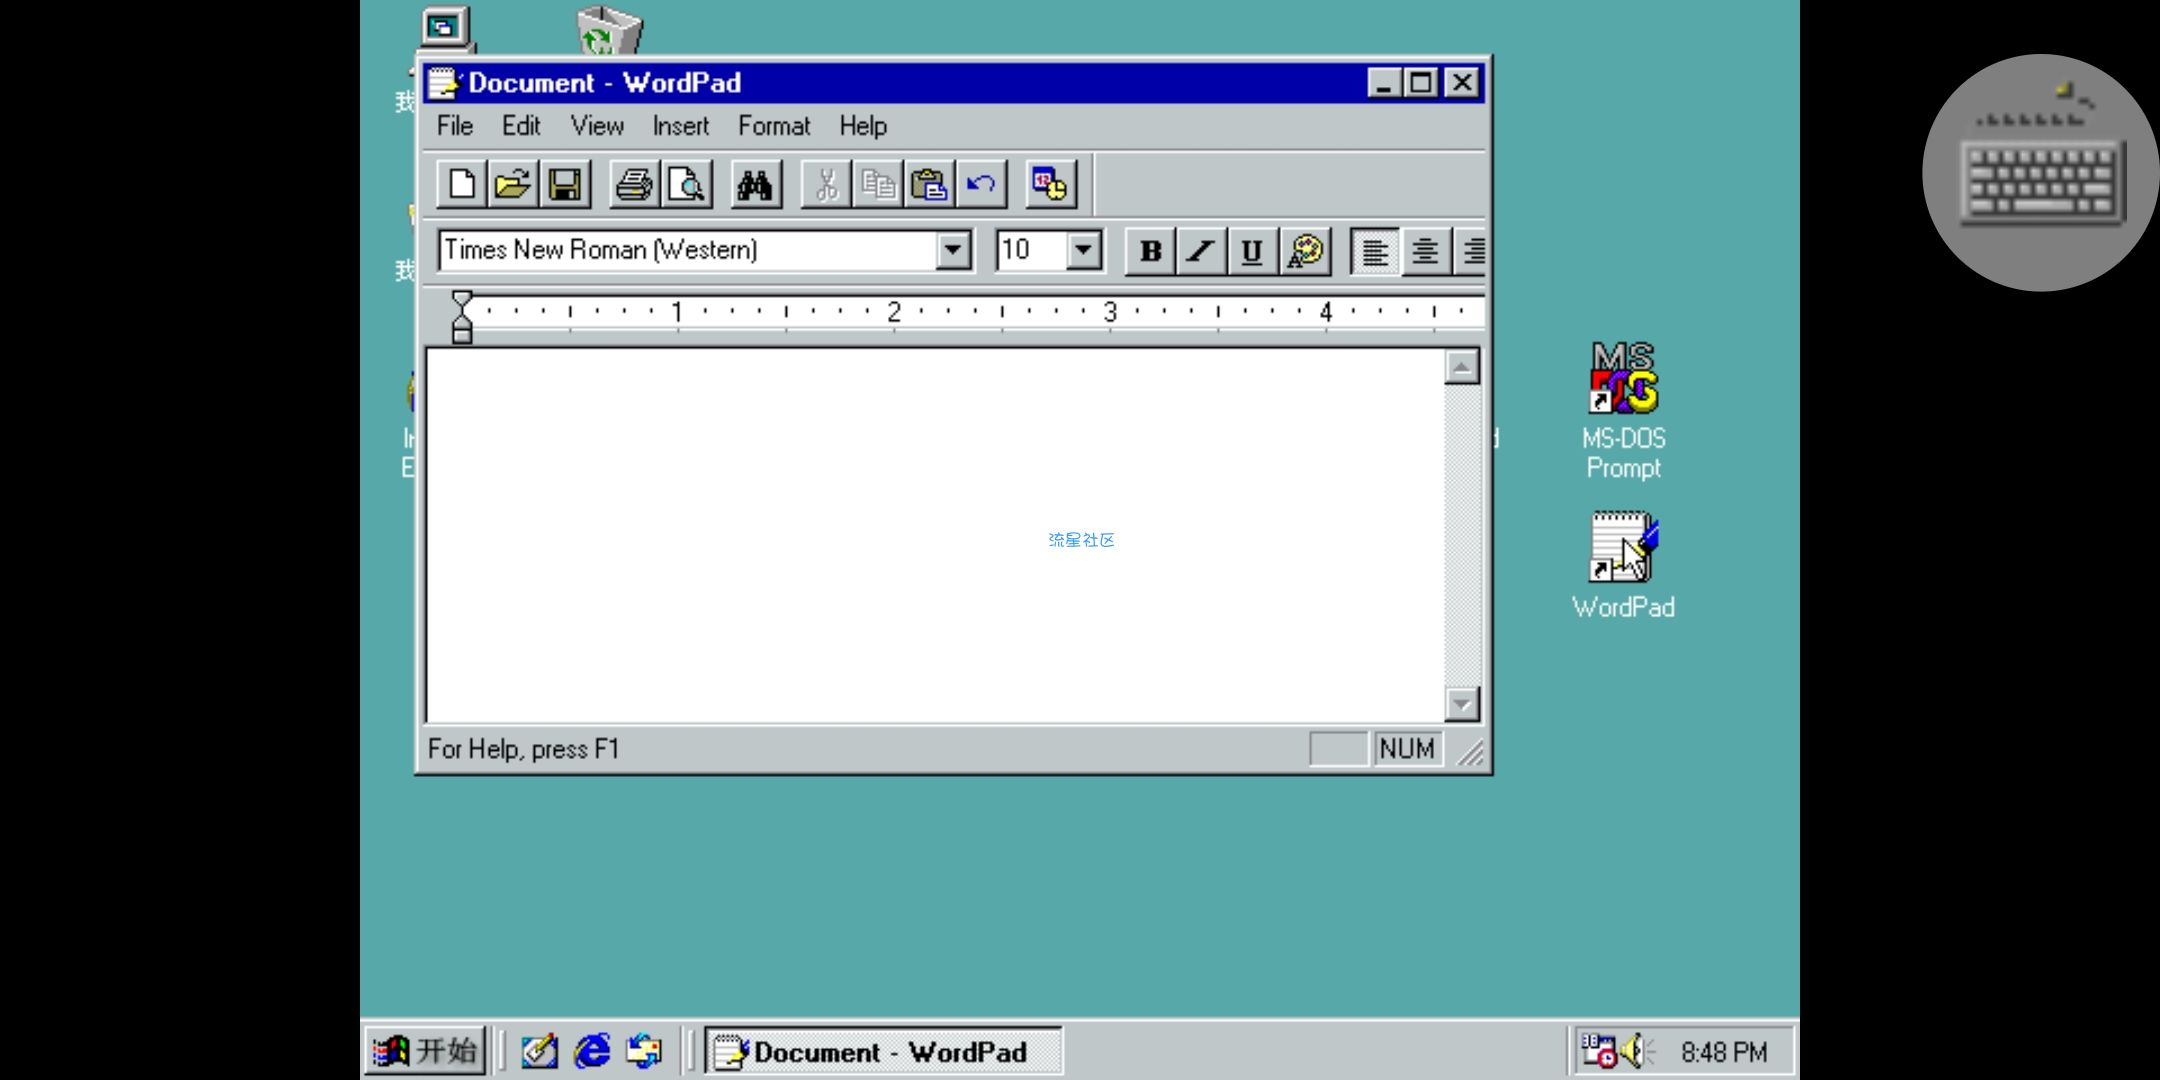Click Document - WordPad taskbar button
Screen dimensions: 2160x1080
[x=883, y=1052]
